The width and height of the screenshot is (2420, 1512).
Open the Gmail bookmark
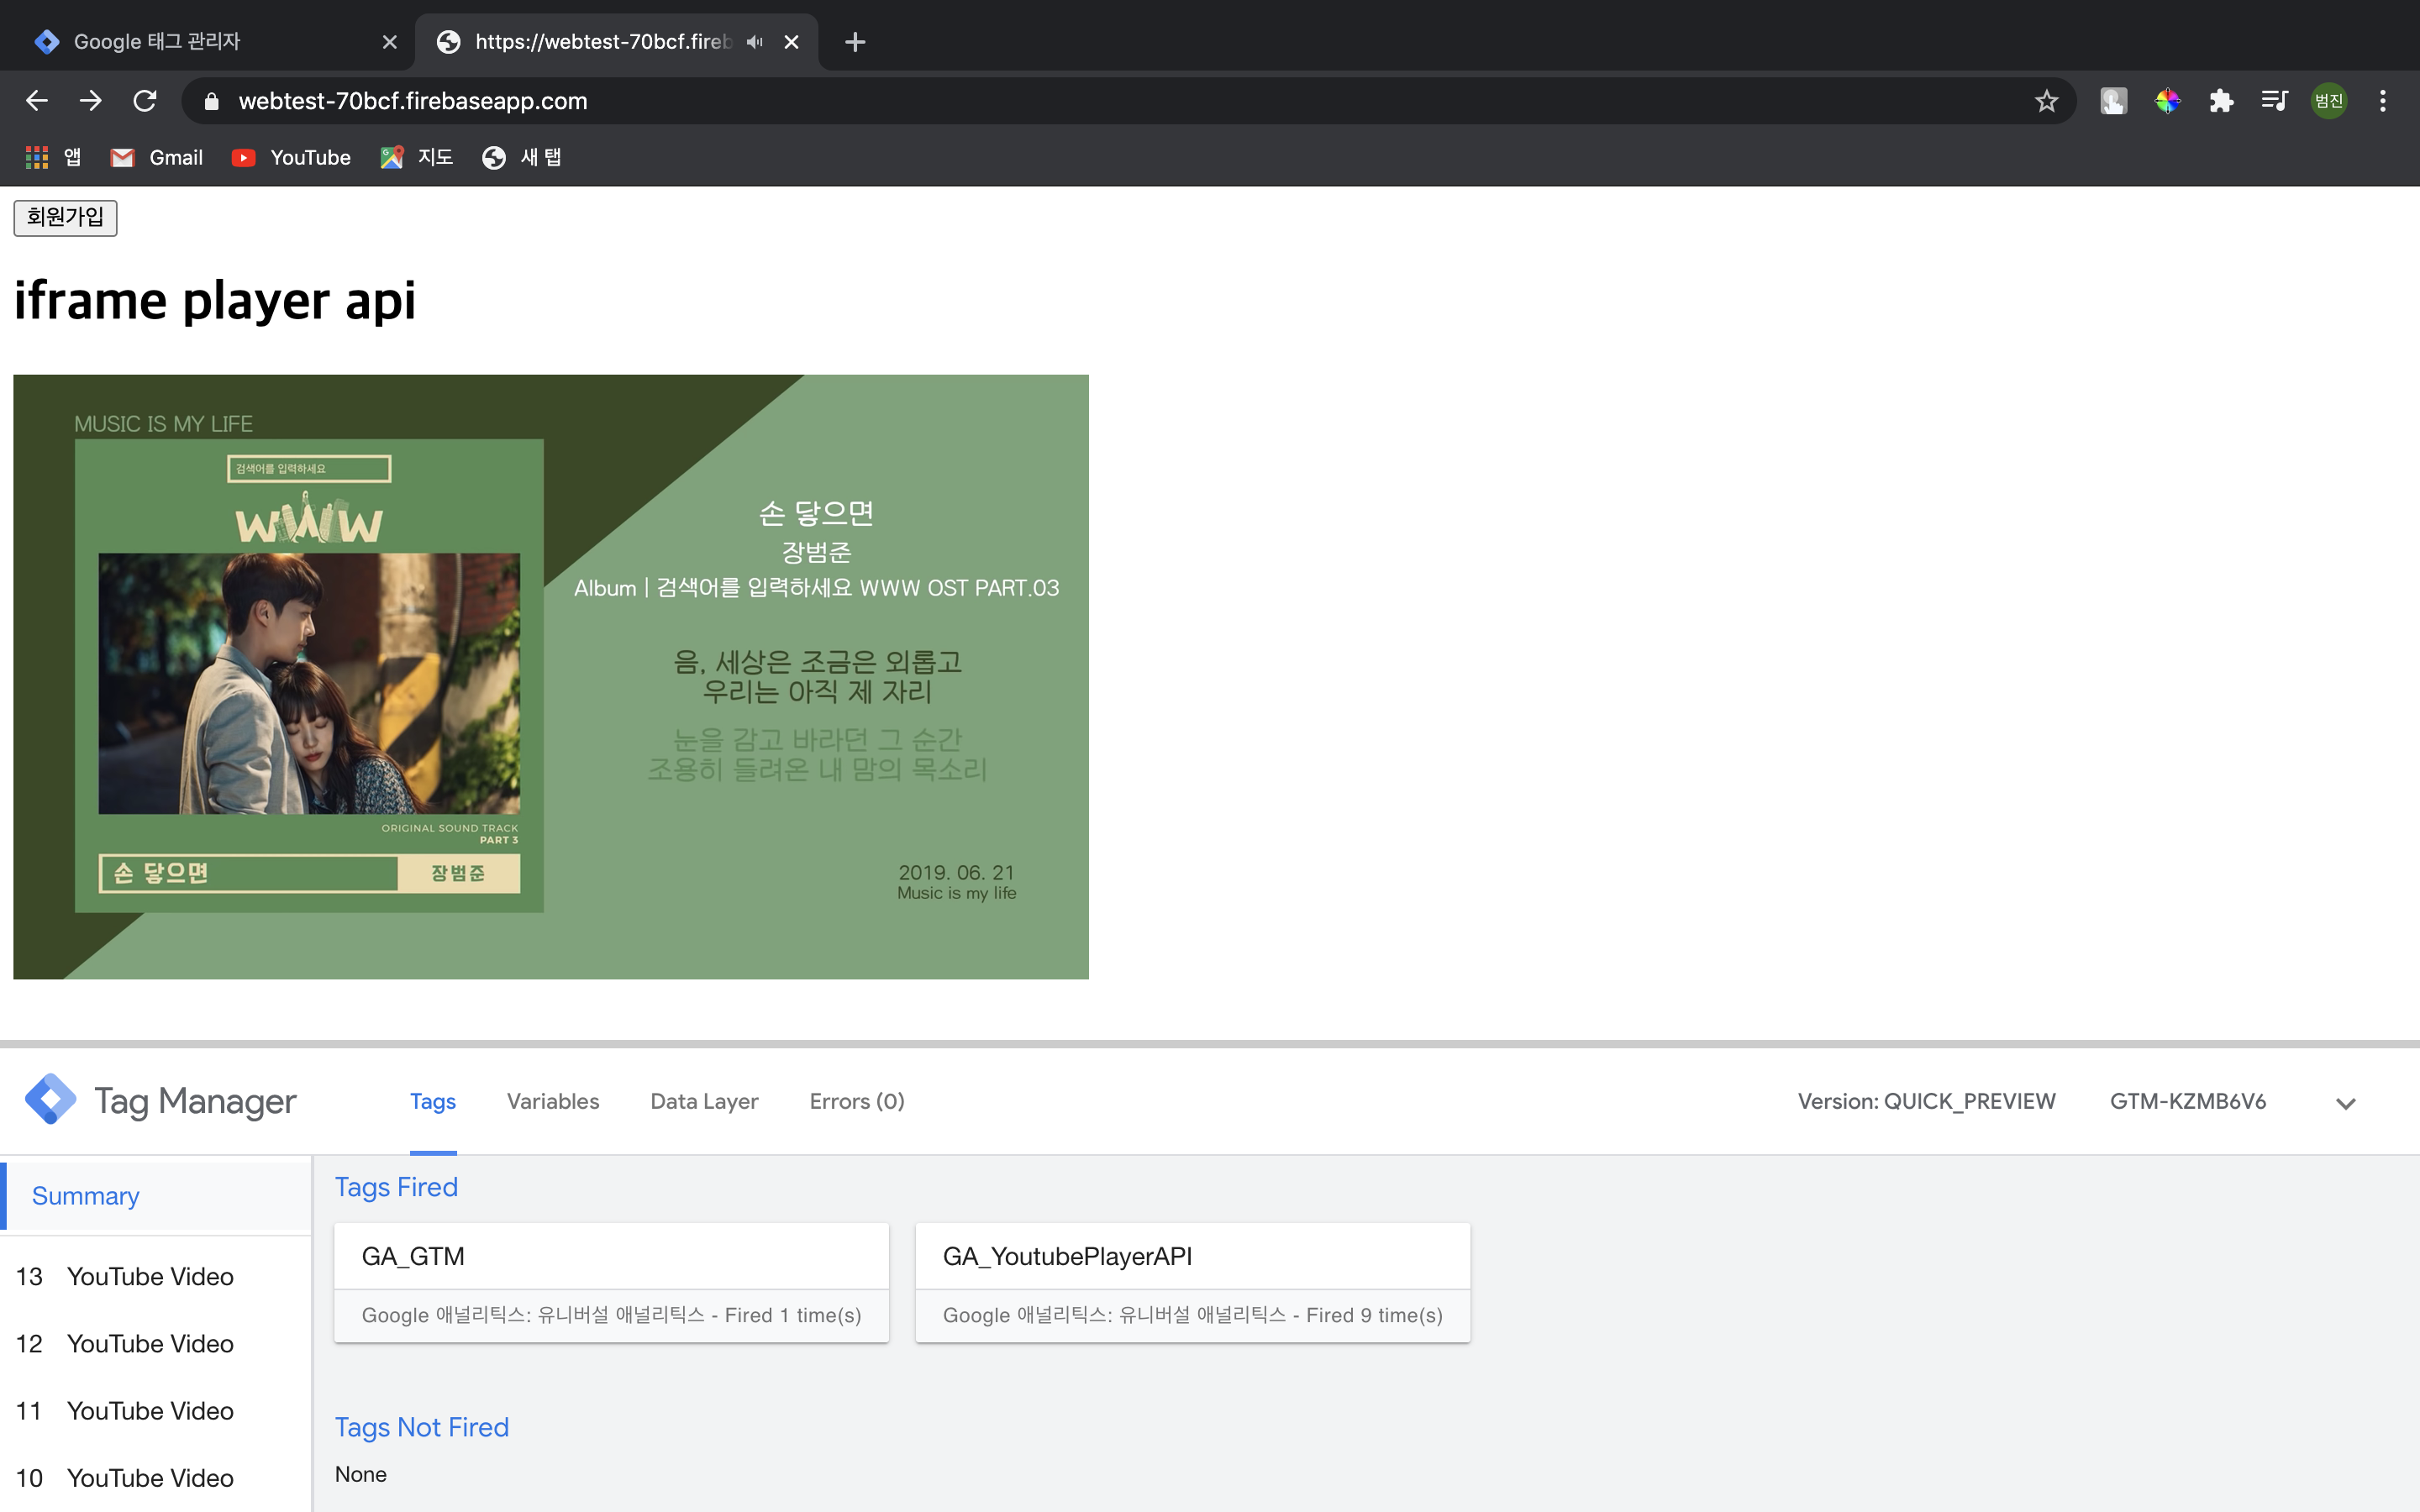pyautogui.click(x=157, y=157)
